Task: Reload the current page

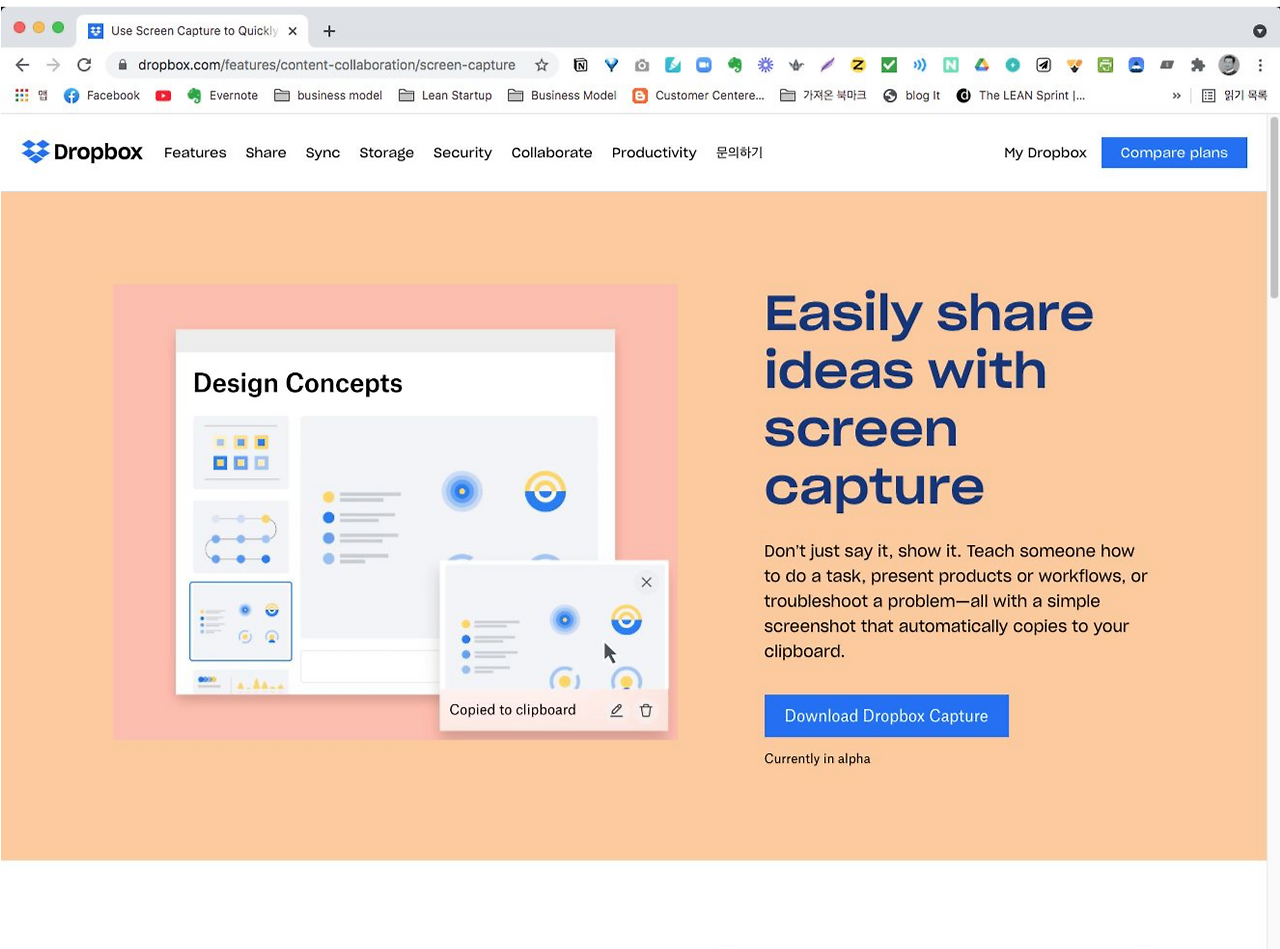Action: [x=84, y=65]
